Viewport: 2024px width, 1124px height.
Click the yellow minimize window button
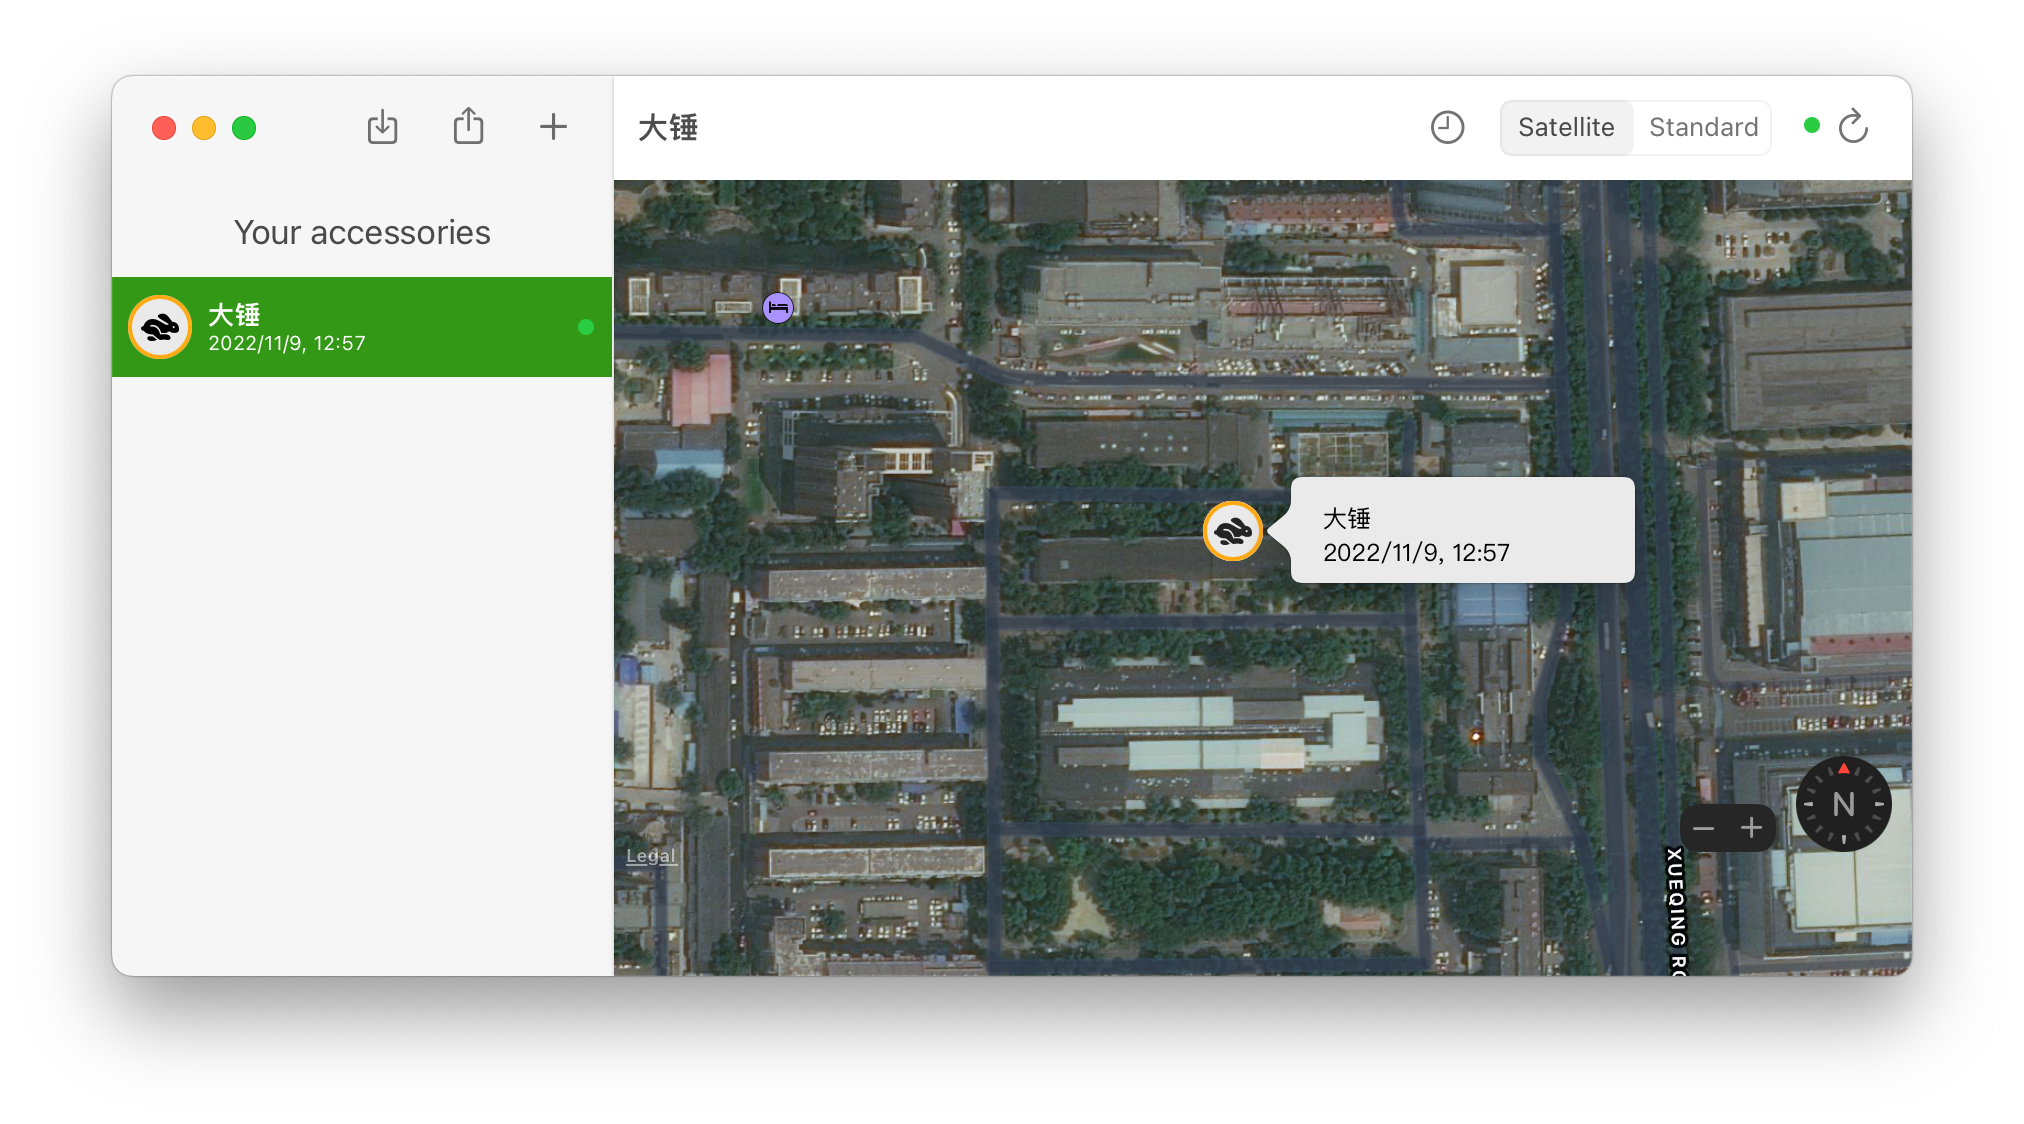tap(204, 128)
